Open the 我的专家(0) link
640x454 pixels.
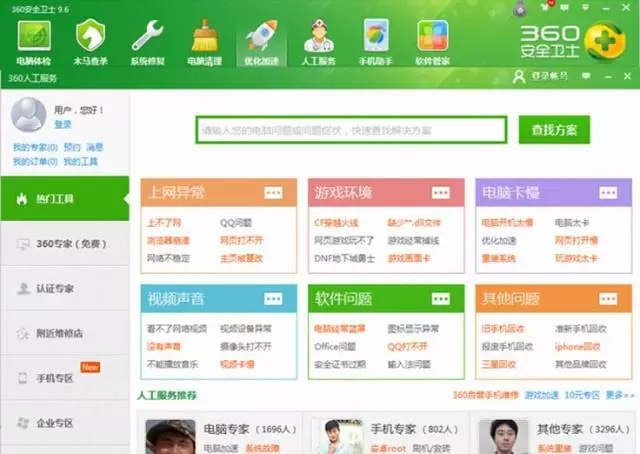35,147
